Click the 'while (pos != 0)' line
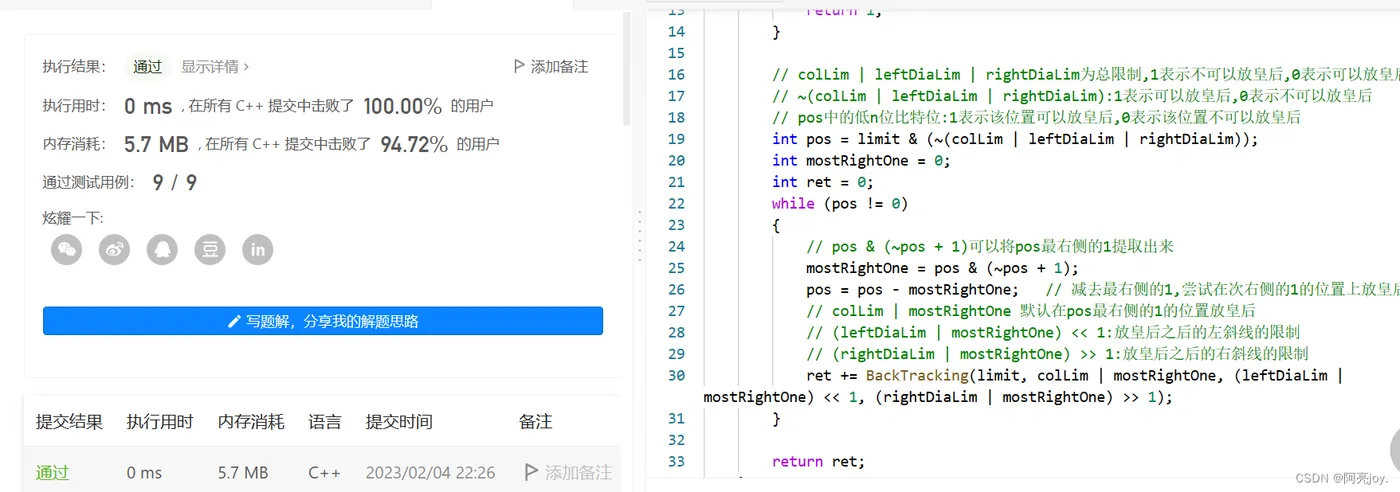Viewport: 1400px width, 492px height. (839, 203)
